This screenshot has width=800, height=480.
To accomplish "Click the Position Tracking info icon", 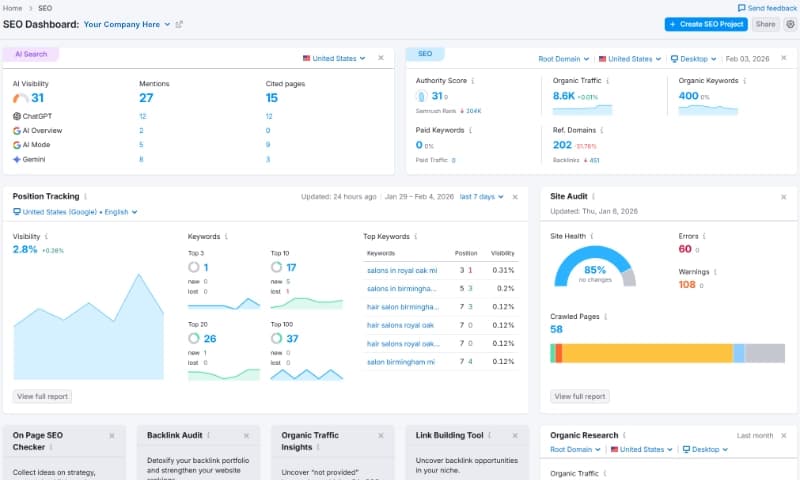I will tap(86, 196).
